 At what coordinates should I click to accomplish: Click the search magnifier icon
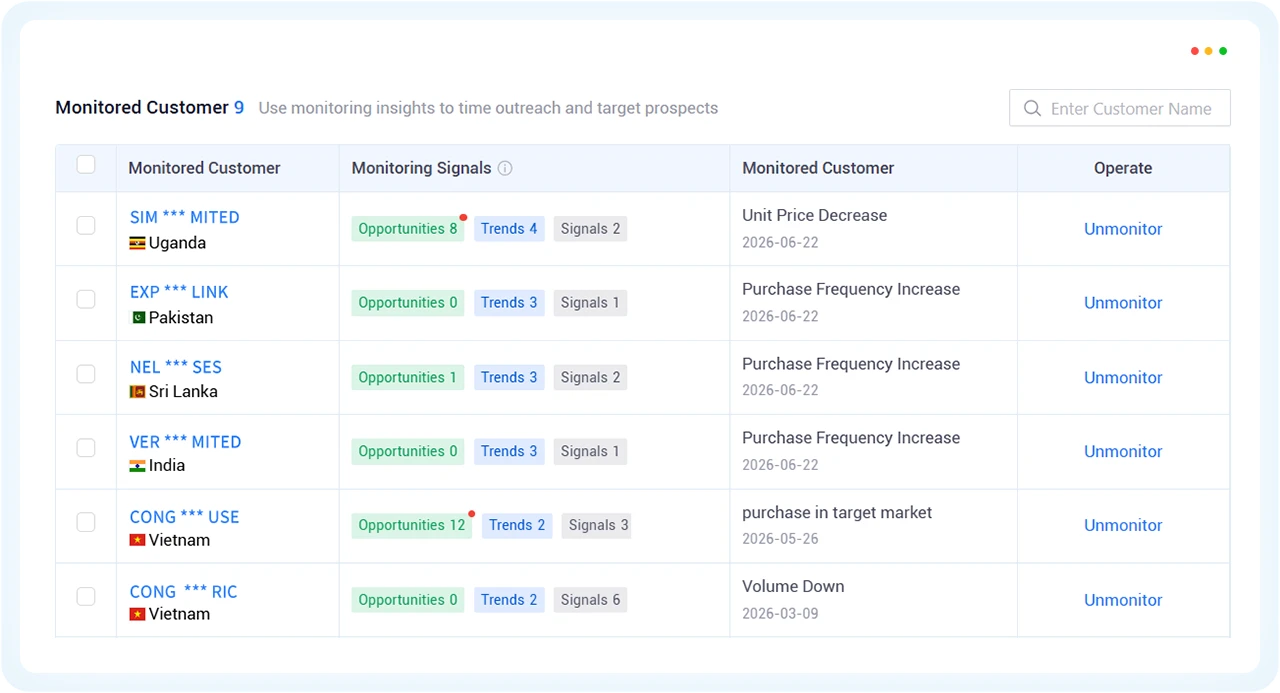[1032, 108]
